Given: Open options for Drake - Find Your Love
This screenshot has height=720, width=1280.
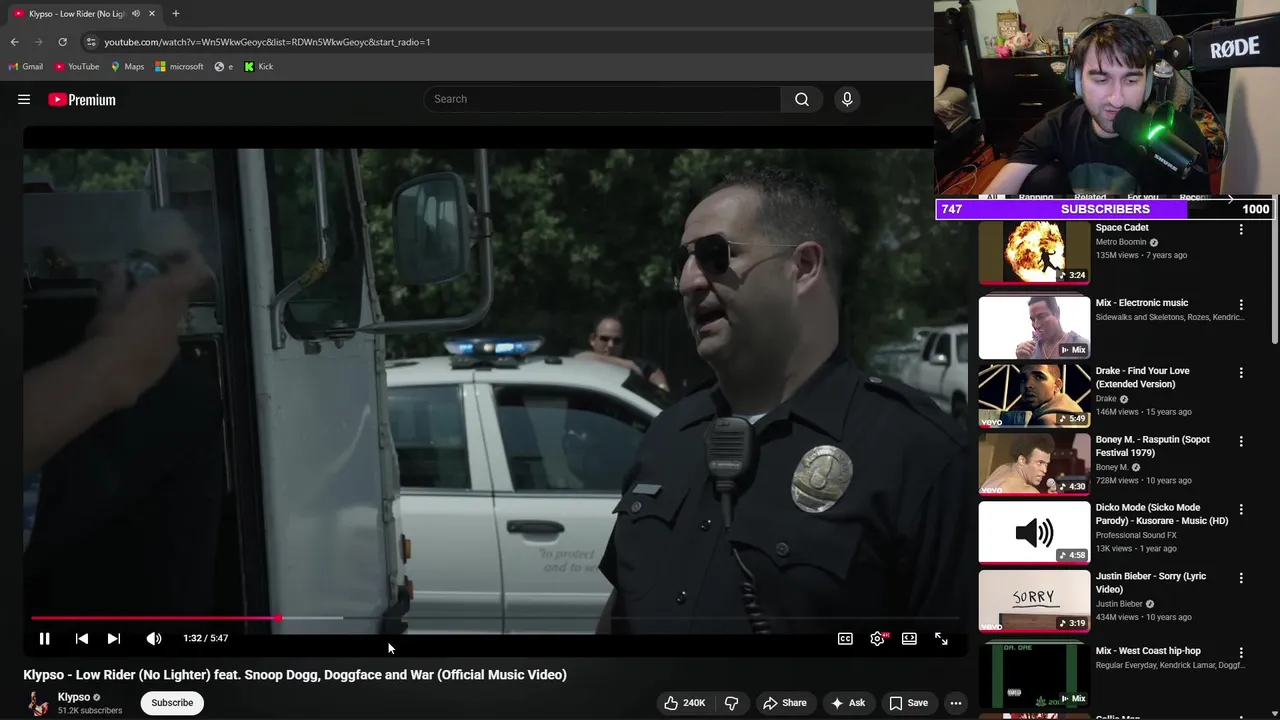Looking at the screenshot, I should click(x=1241, y=372).
